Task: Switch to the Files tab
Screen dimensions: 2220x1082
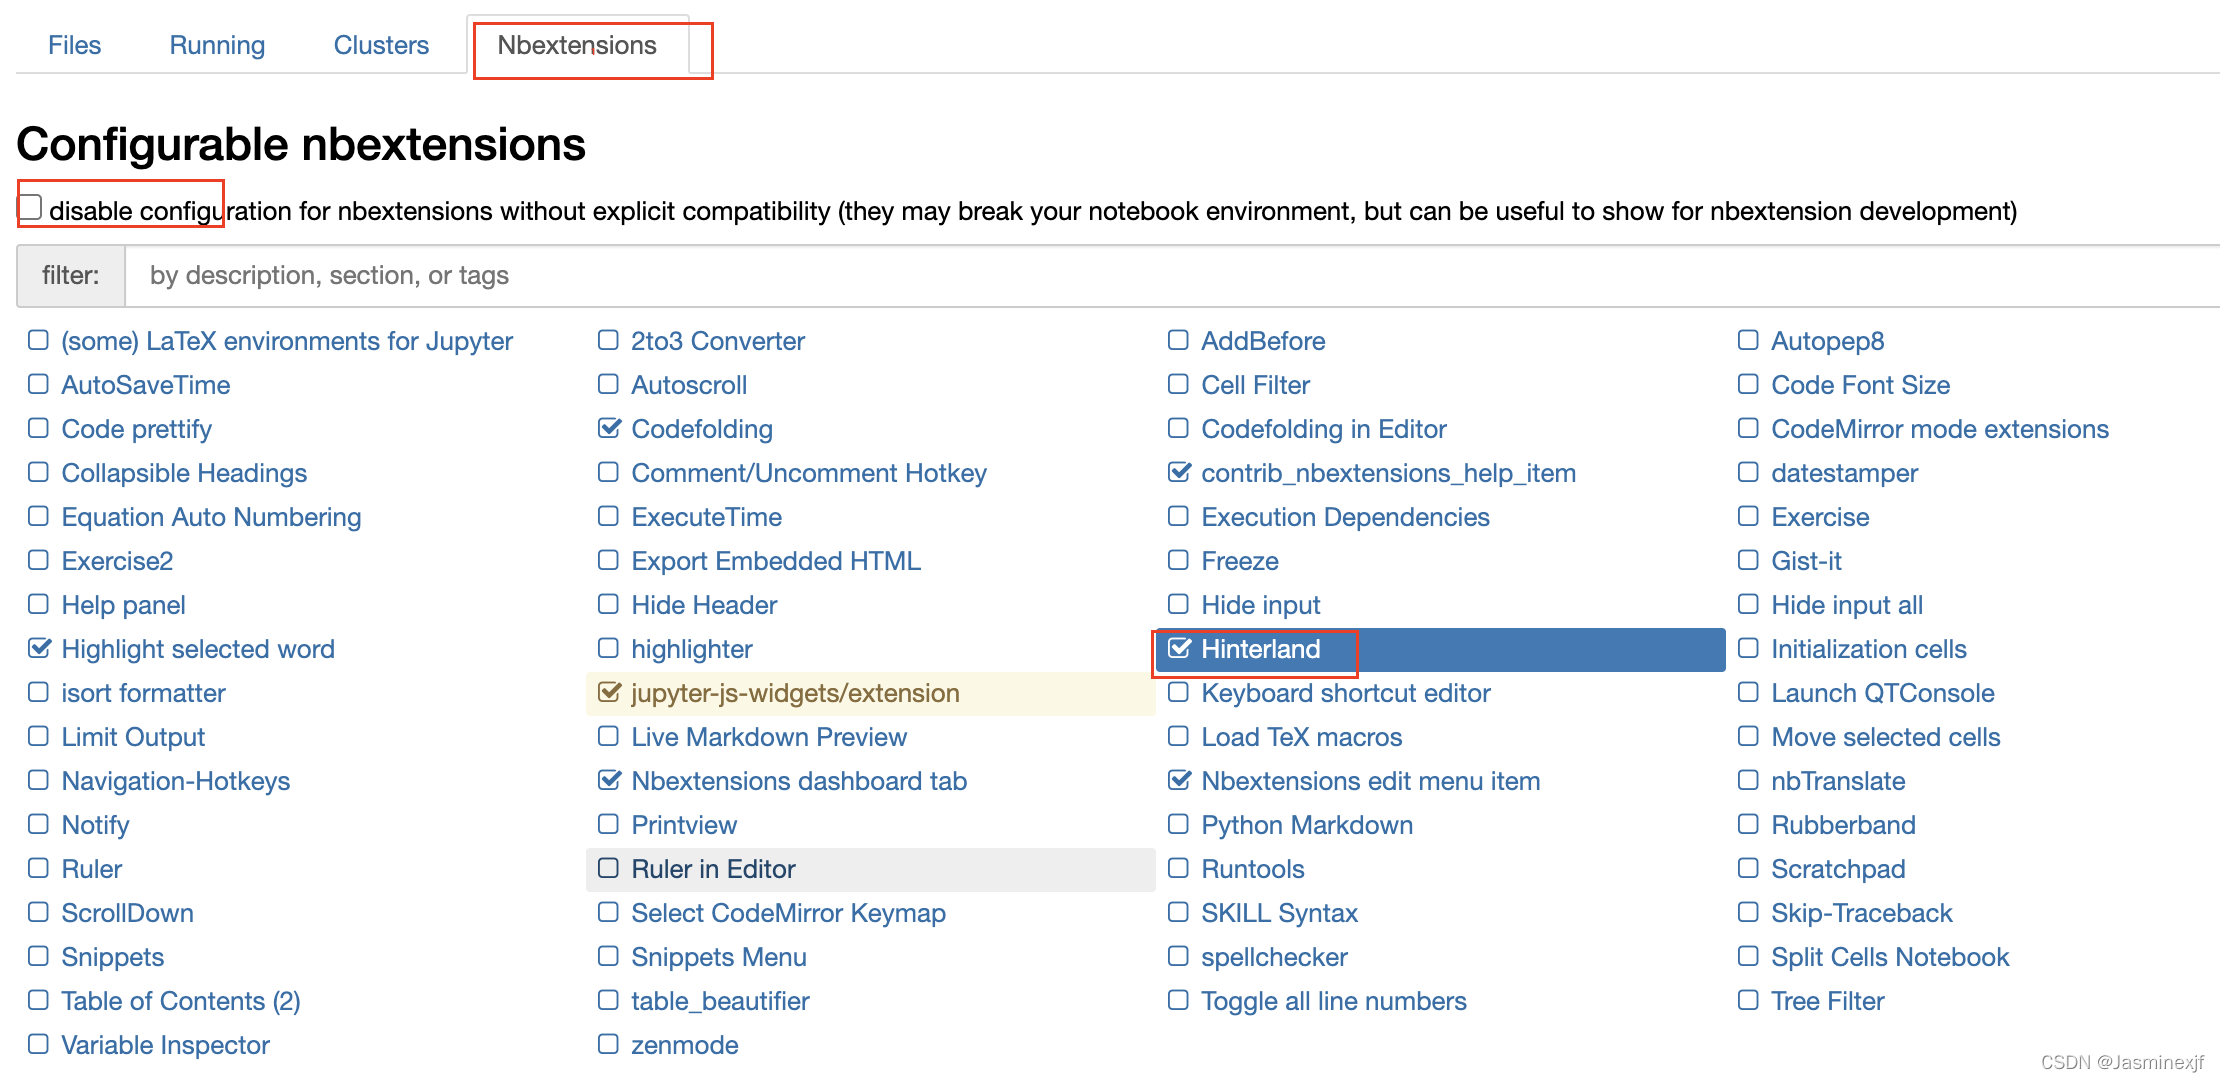Action: [x=74, y=45]
